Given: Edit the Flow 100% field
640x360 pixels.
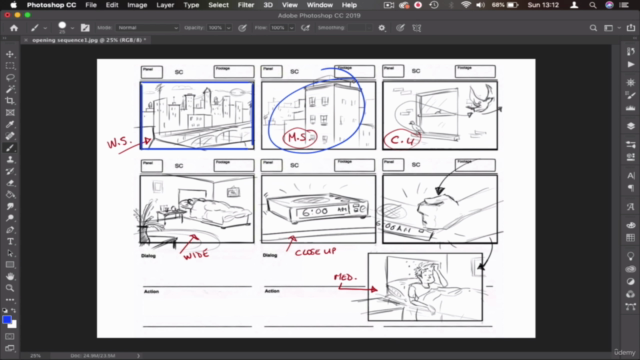Looking at the screenshot, I should click(x=278, y=28).
